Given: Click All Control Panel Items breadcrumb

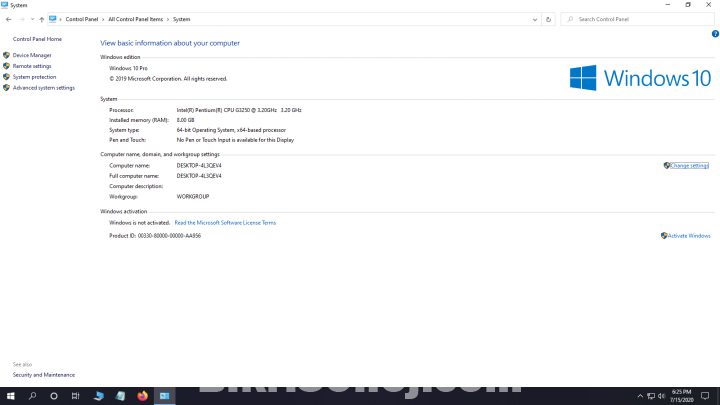Looking at the screenshot, I should (135, 19).
